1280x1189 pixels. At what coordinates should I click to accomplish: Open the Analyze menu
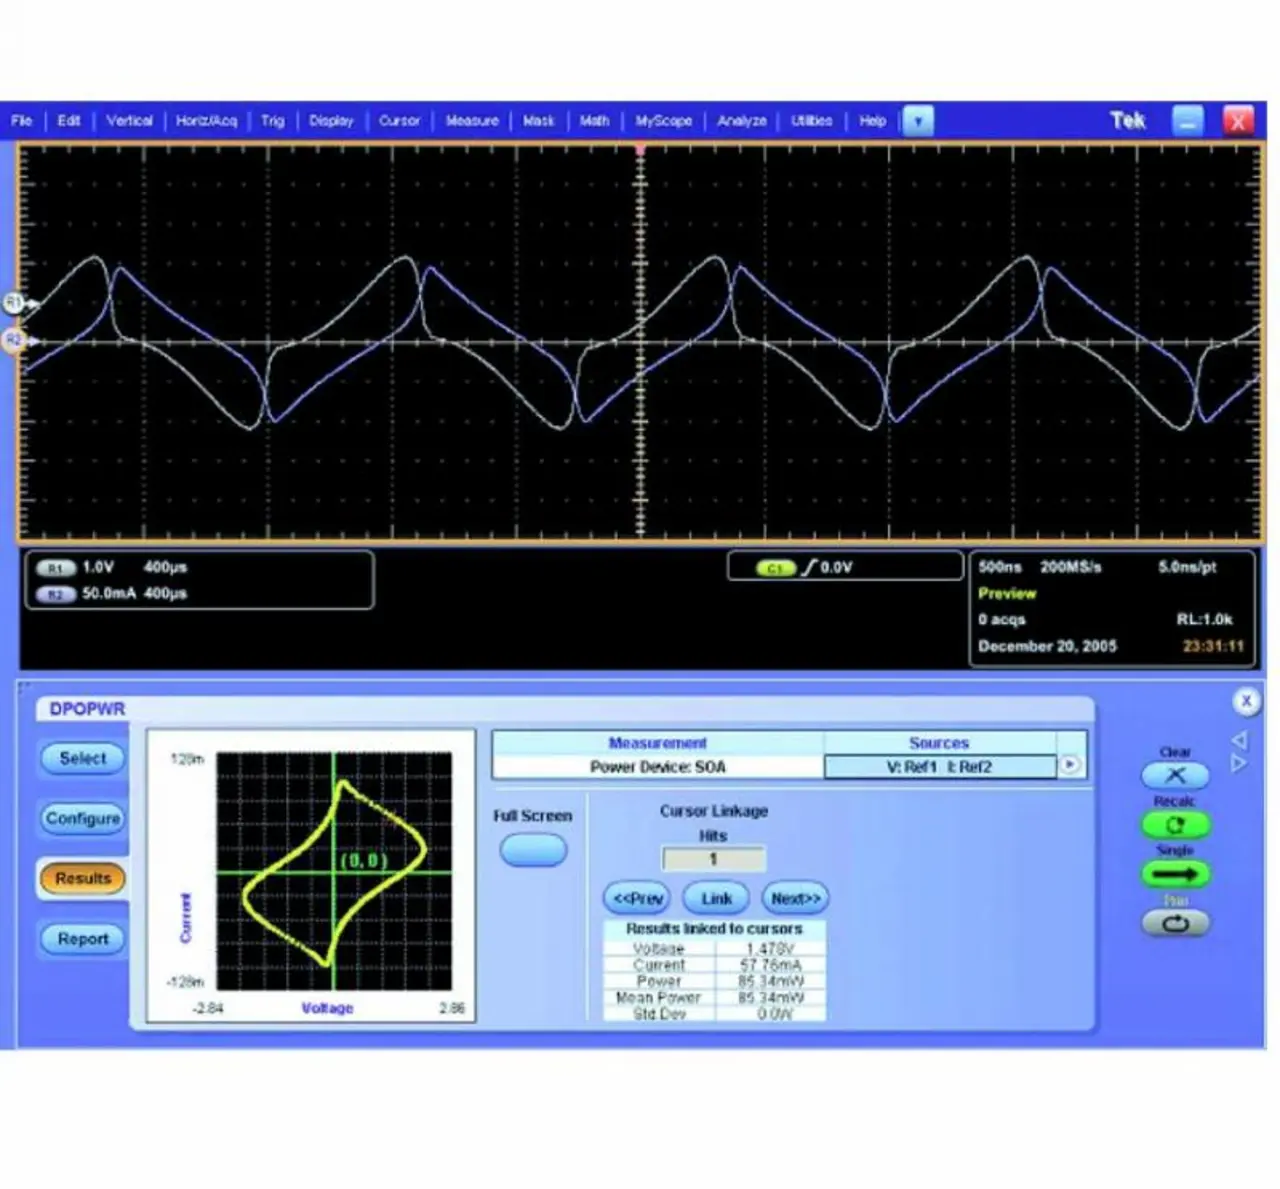(742, 121)
